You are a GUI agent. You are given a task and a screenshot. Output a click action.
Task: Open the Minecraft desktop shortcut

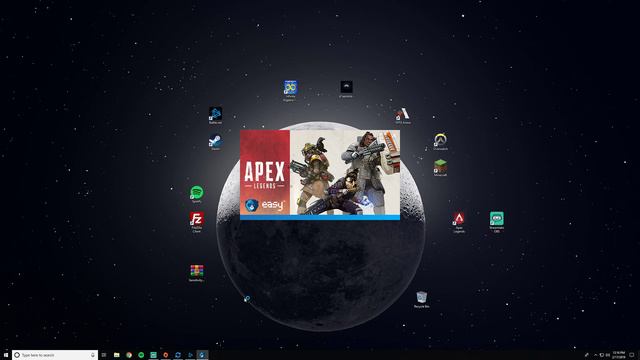(440, 168)
